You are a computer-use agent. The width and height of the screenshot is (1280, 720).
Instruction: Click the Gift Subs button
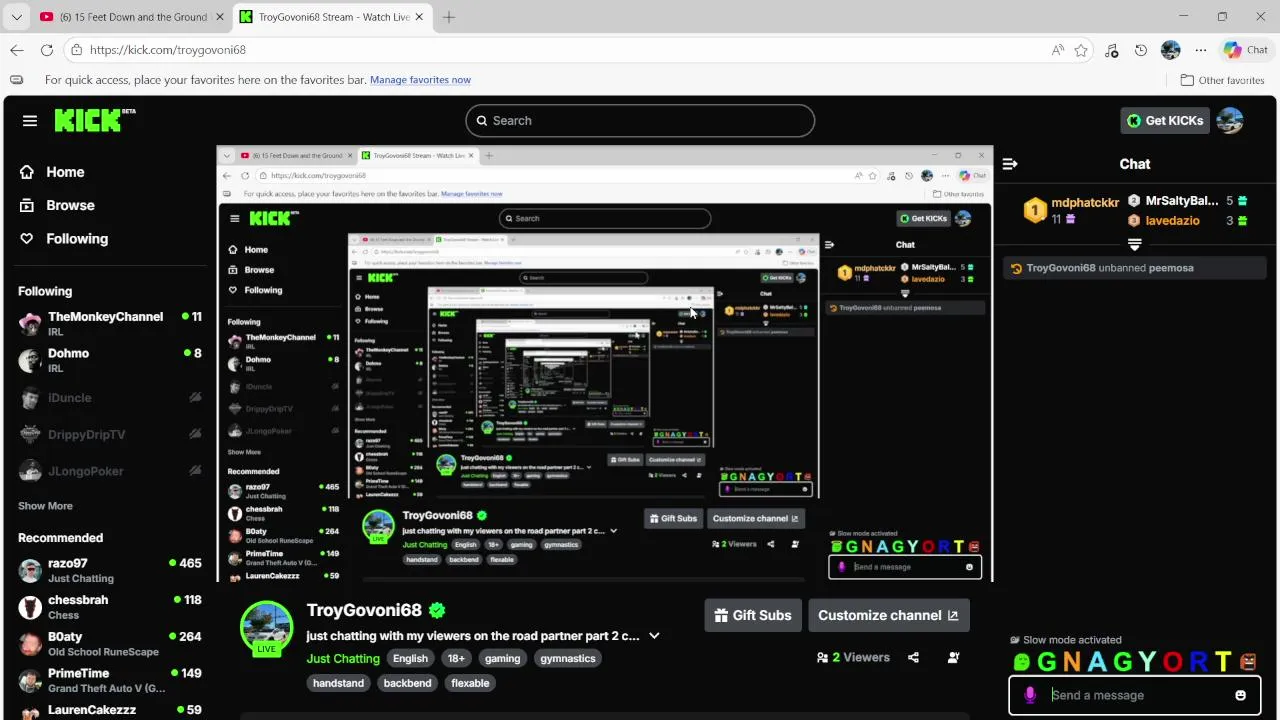pos(753,615)
